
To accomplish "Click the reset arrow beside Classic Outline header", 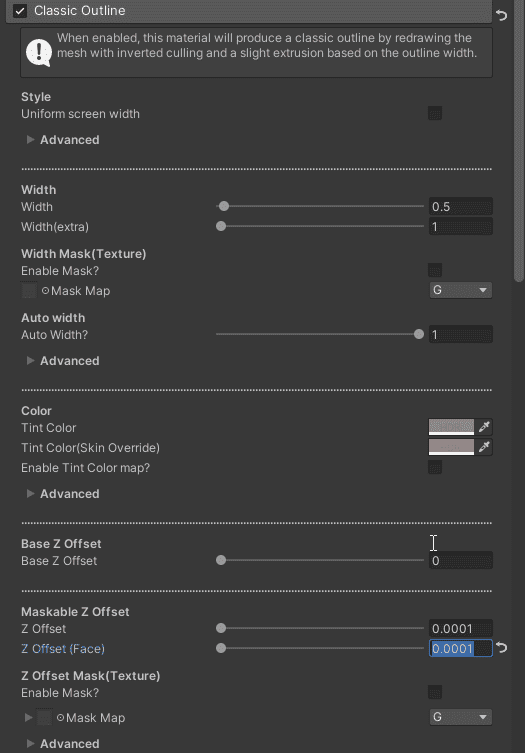I will [x=501, y=15].
